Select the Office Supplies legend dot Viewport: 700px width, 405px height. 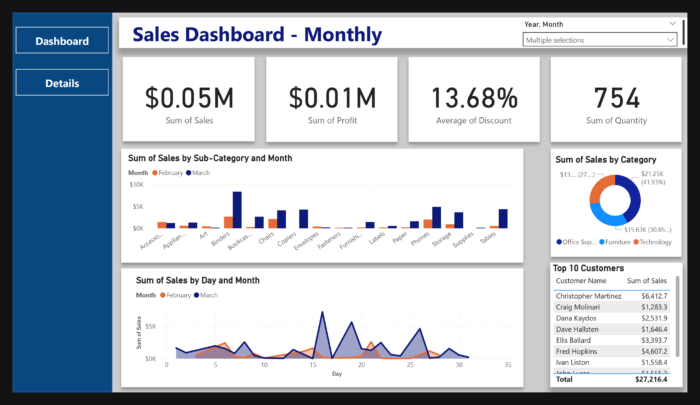pos(559,241)
